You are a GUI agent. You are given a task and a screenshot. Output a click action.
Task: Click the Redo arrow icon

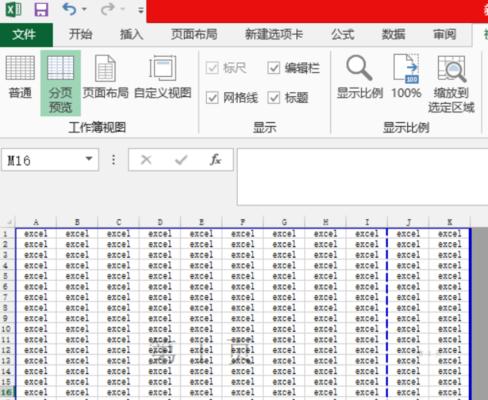point(107,9)
